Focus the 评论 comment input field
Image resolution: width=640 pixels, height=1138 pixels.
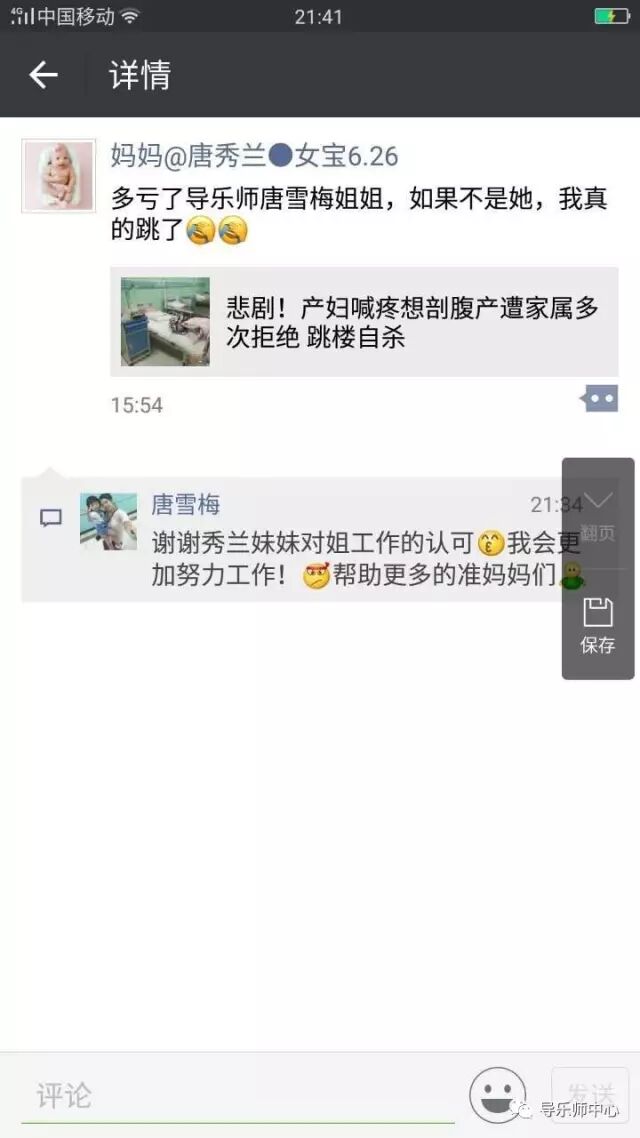(x=238, y=1095)
